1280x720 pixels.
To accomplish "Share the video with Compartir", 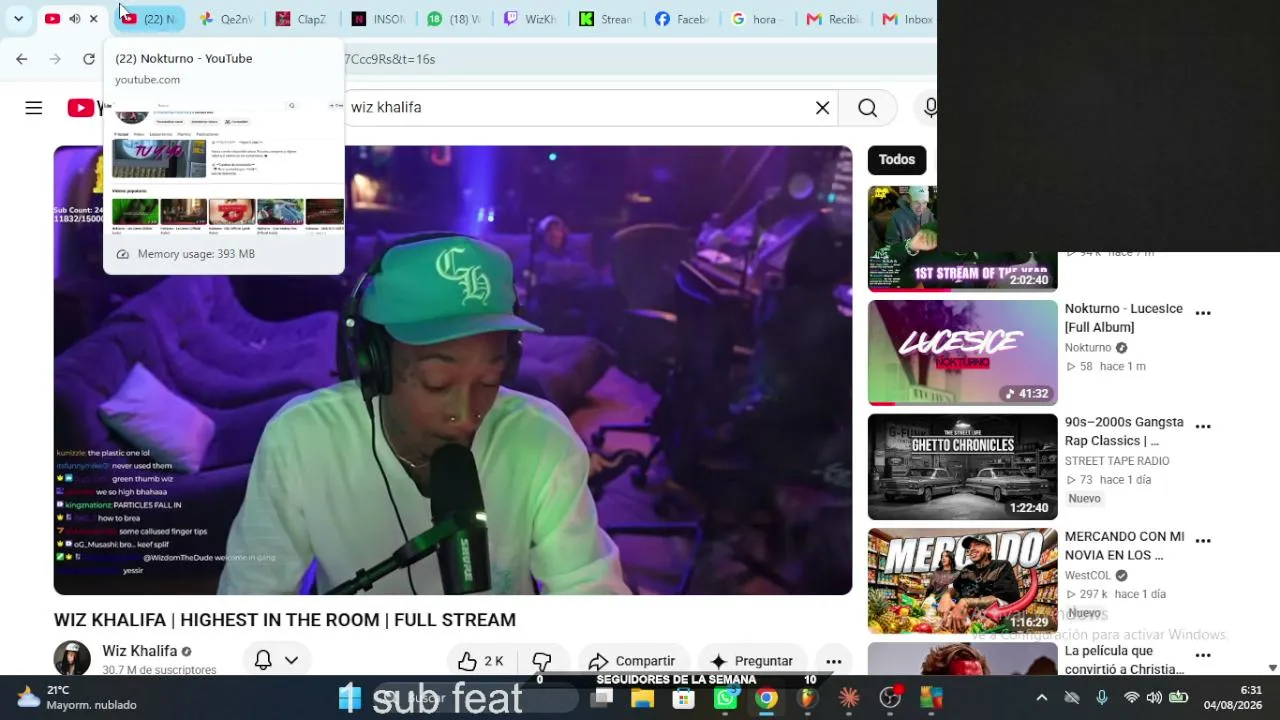I will pos(632,661).
